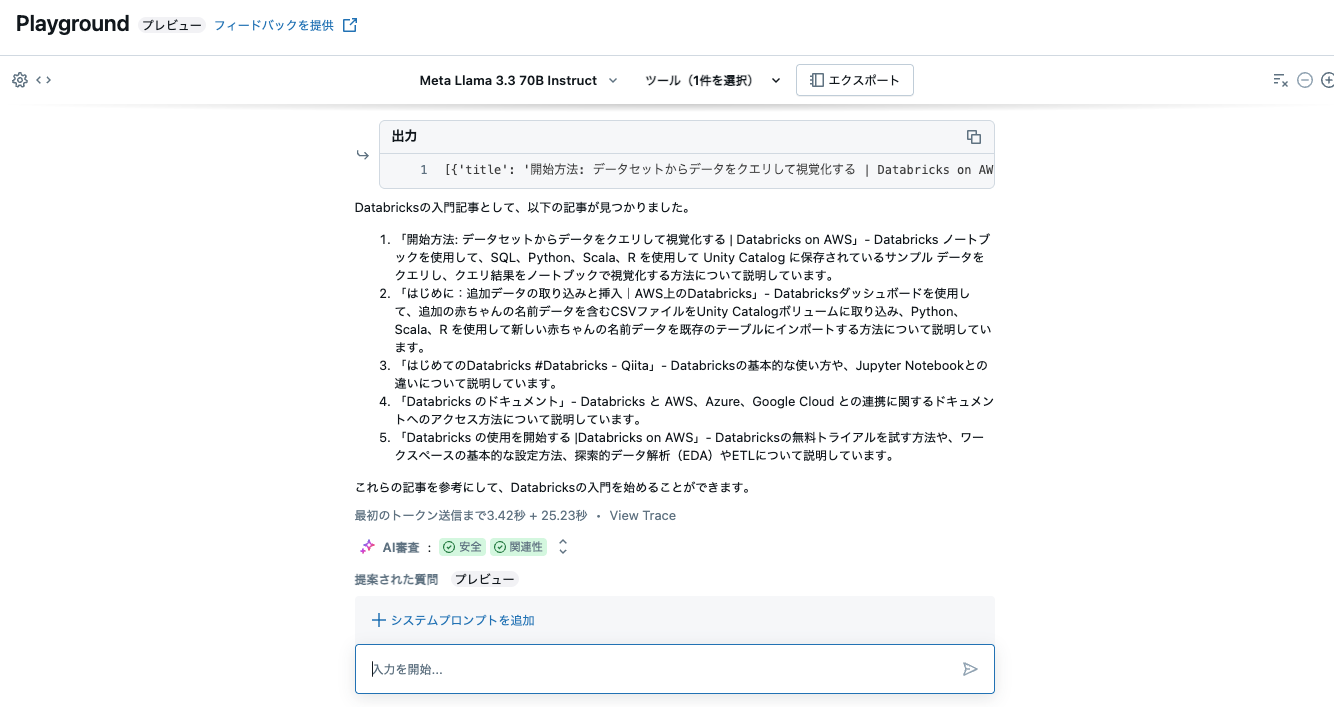Toggle the 関連性 AI judge badge

(519, 547)
